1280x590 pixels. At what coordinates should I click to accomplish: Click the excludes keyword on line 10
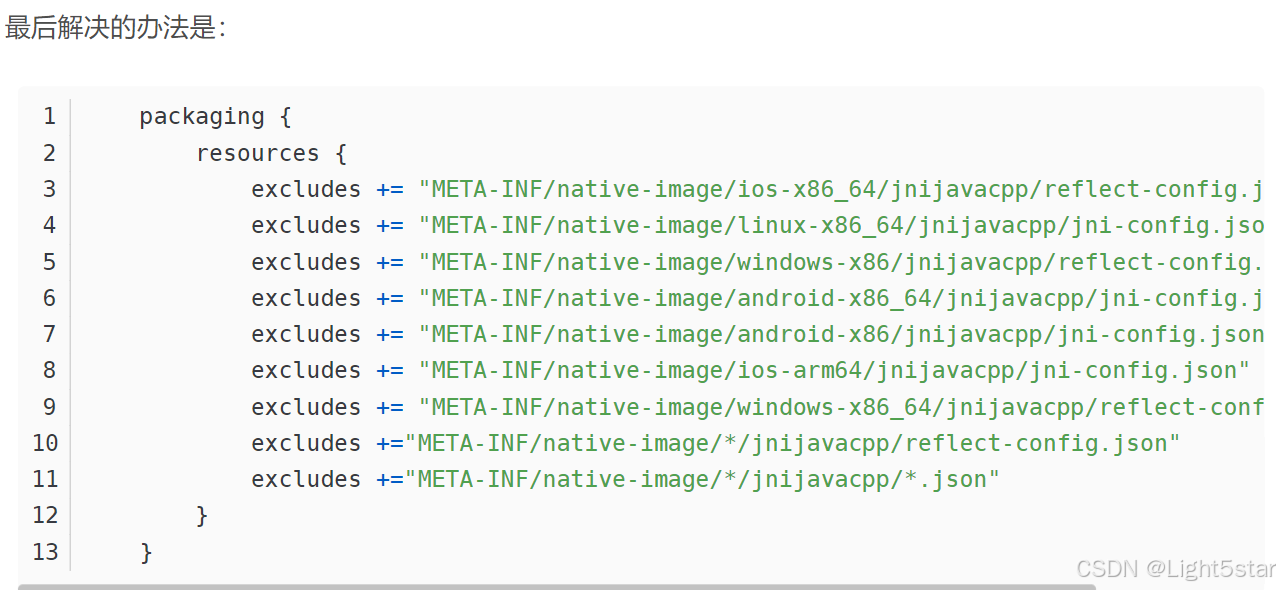[x=305, y=442]
